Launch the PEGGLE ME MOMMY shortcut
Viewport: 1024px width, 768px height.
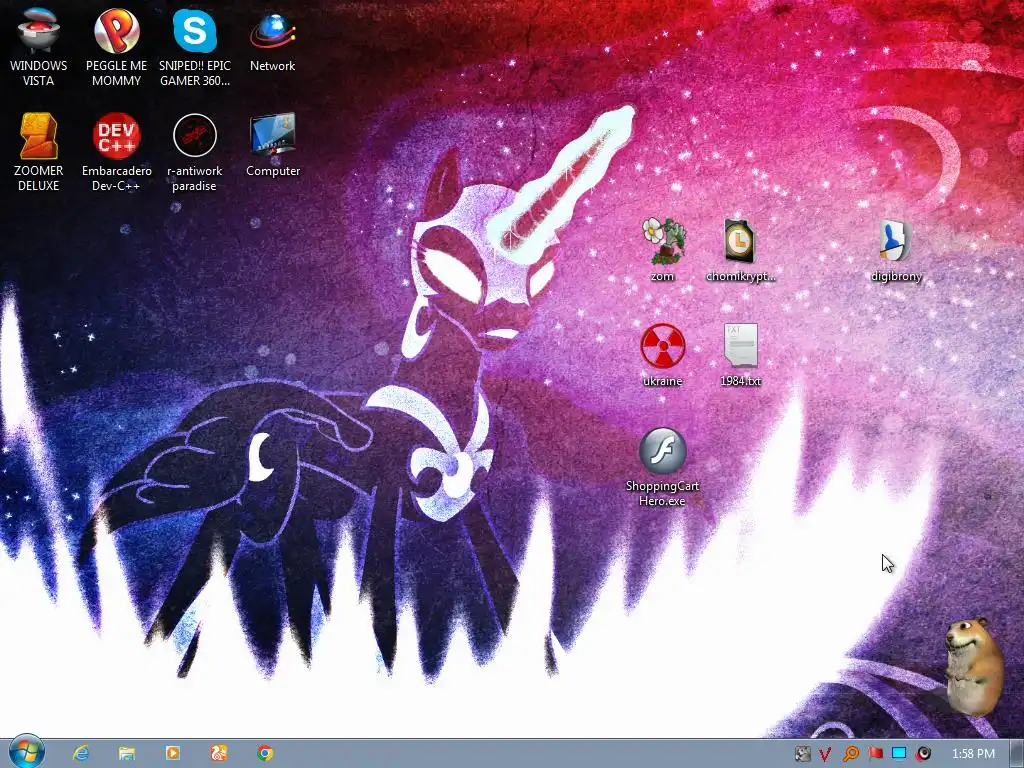tap(116, 47)
